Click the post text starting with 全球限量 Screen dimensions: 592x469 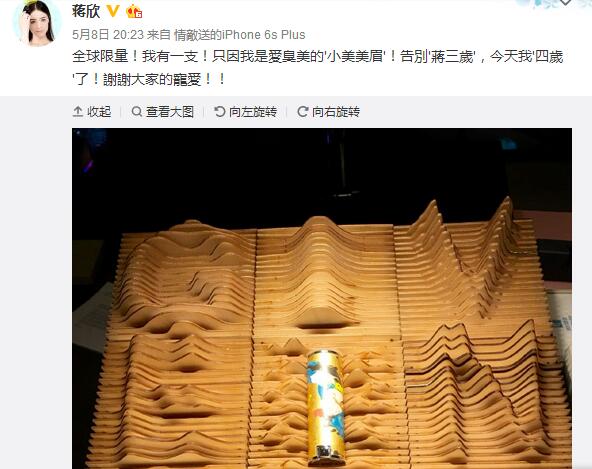pyautogui.click(x=318, y=68)
